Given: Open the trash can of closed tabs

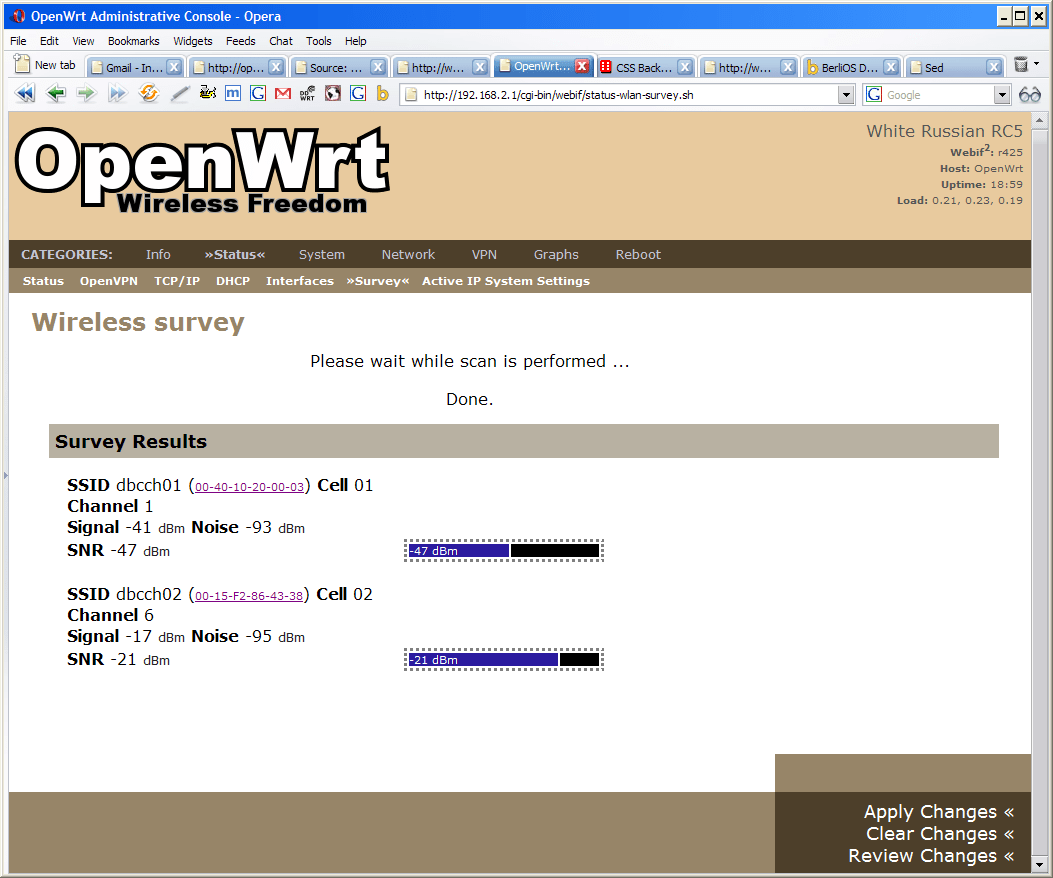Looking at the screenshot, I should click(x=1020, y=64).
